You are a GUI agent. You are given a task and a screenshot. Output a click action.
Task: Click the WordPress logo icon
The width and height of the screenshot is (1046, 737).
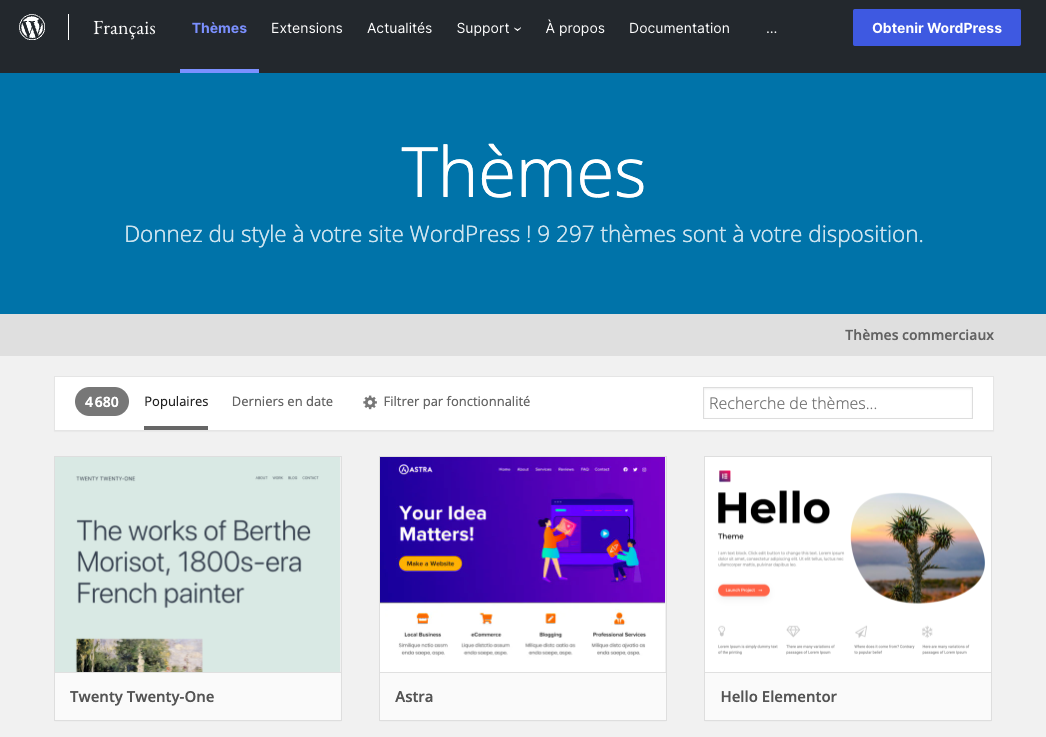[x=32, y=27]
